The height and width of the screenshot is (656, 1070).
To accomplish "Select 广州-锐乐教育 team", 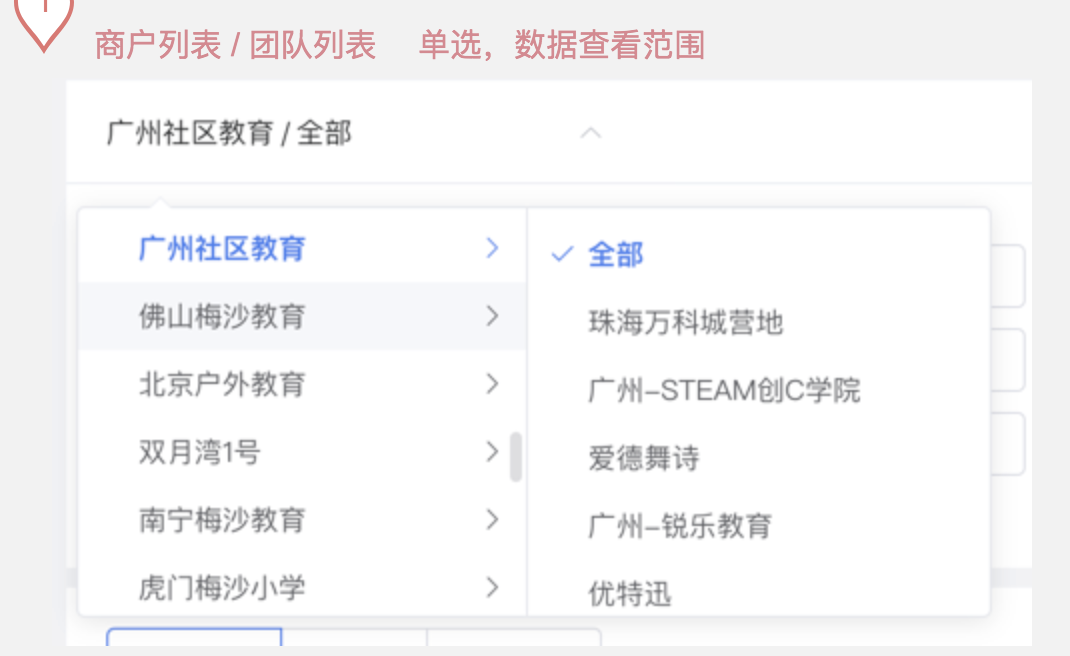I will click(x=680, y=526).
